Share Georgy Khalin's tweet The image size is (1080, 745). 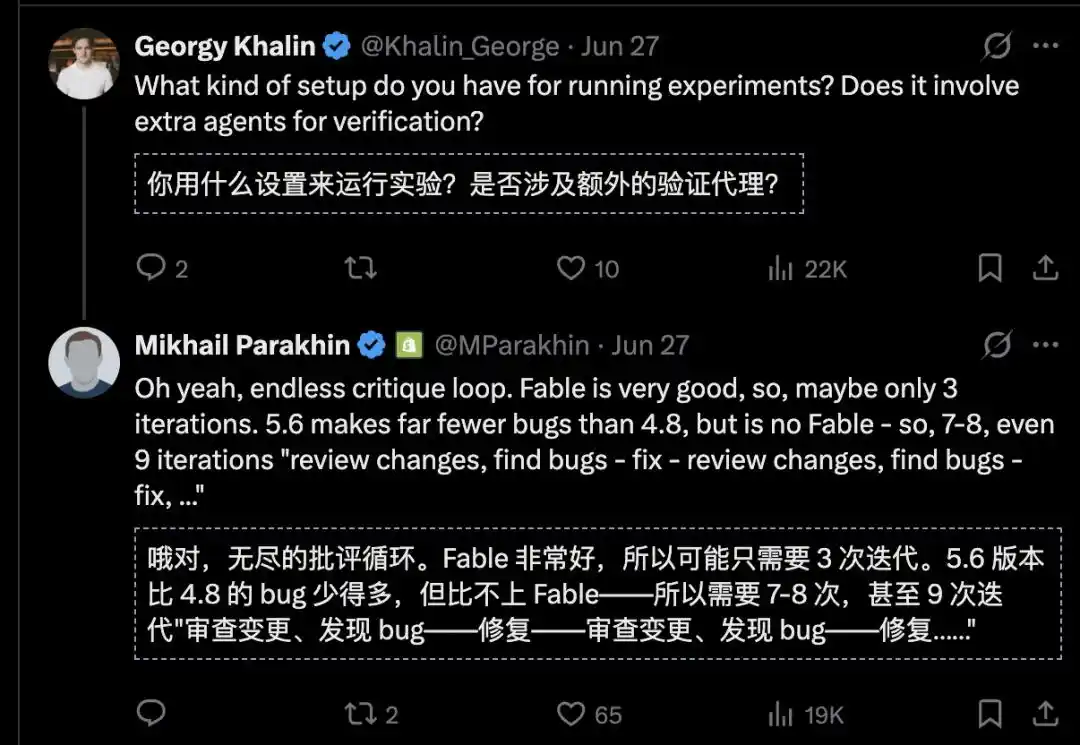pyautogui.click(x=1045, y=267)
